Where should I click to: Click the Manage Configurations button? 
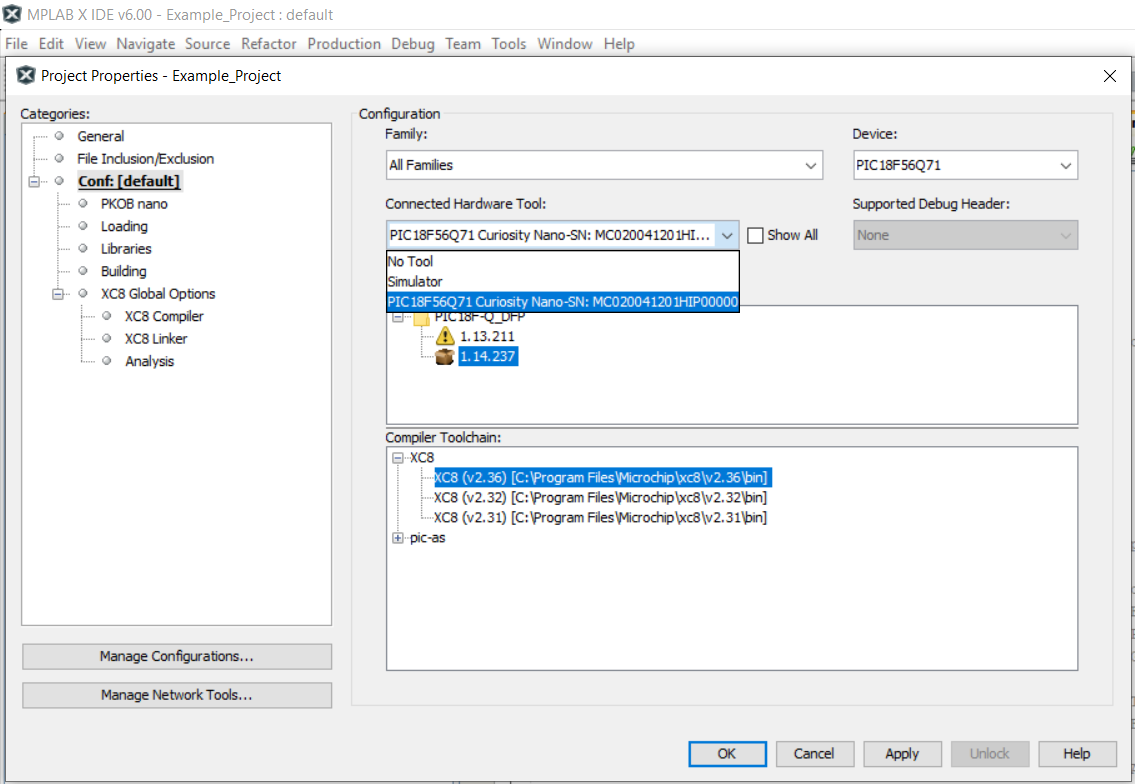[176, 657]
